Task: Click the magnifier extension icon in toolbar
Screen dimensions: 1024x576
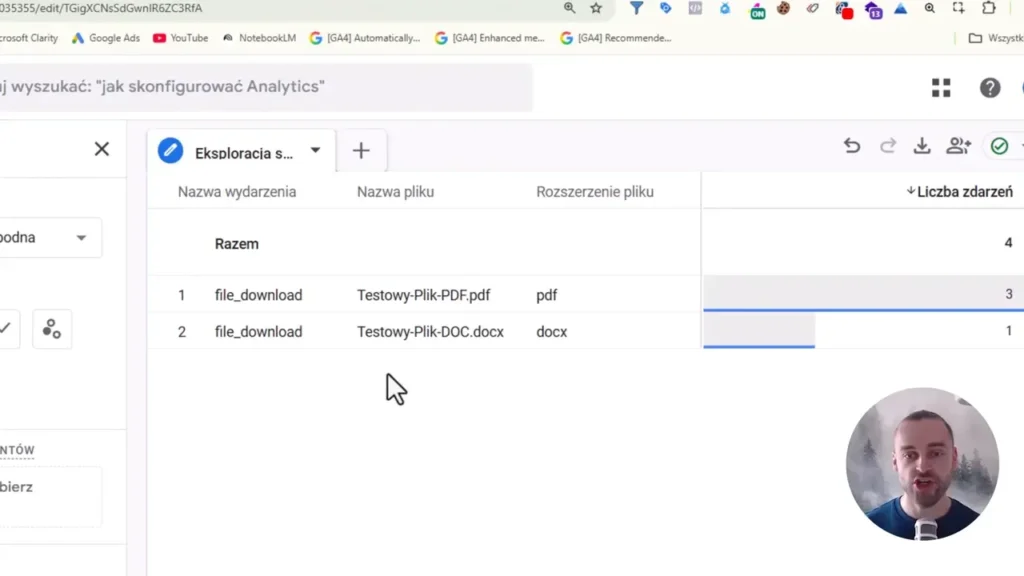Action: coord(929,8)
